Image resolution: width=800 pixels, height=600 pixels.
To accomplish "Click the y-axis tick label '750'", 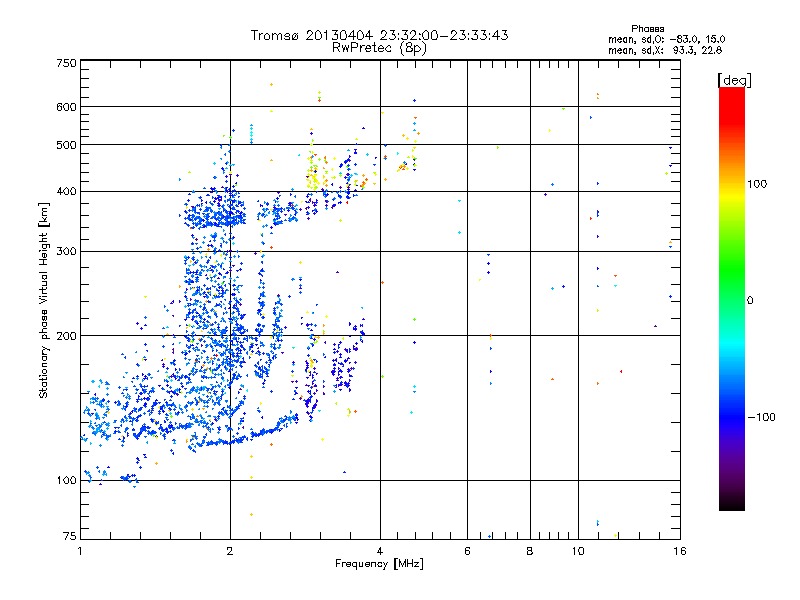I will 66,63.
